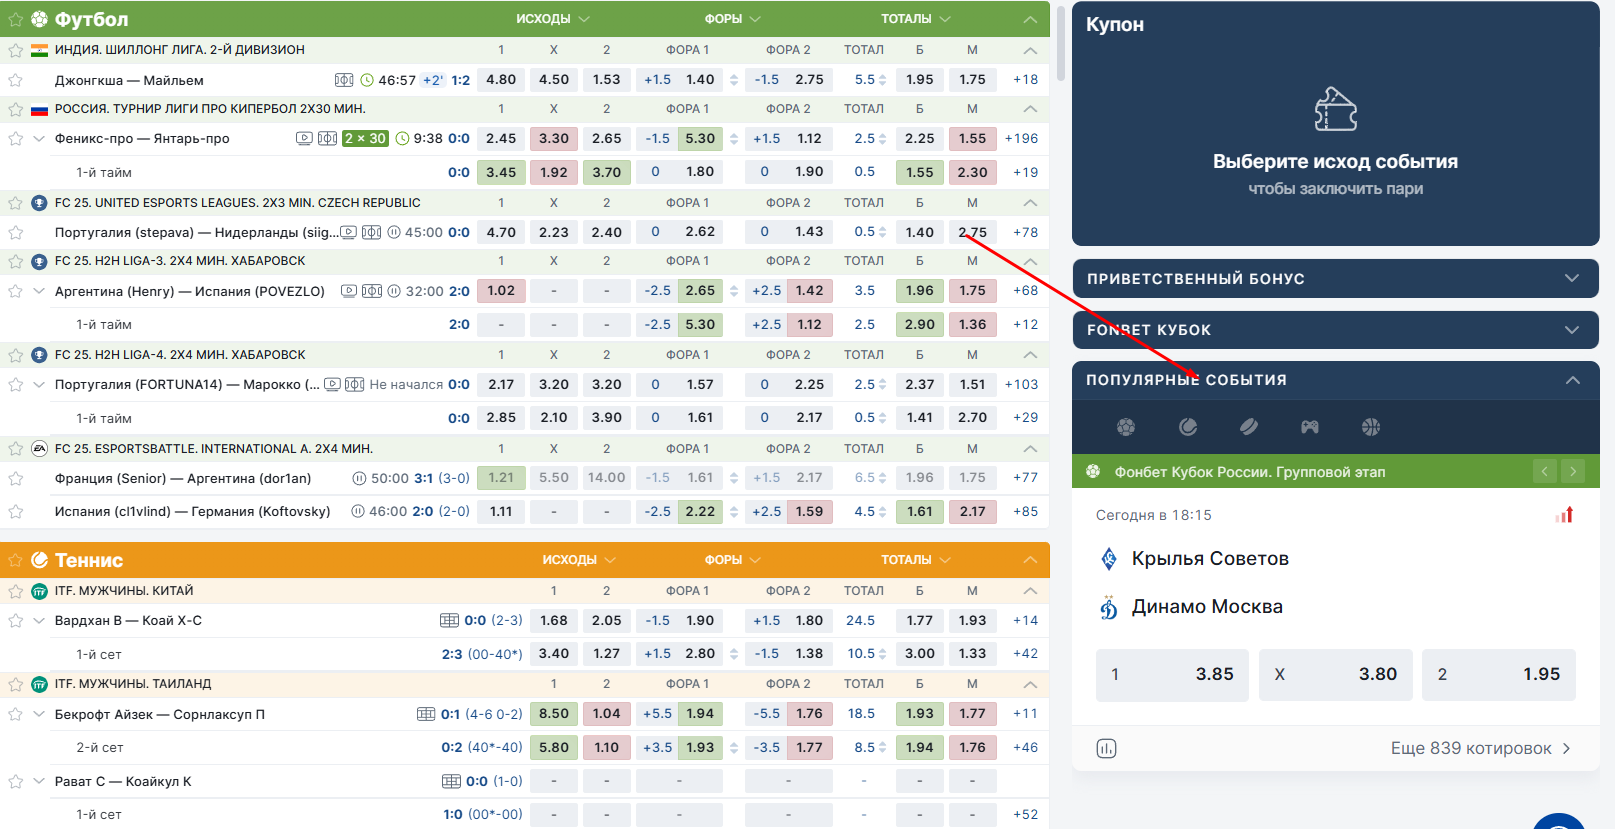Select the tennis ball icon in popular events
The image size is (1615, 829).
(x=1188, y=427)
